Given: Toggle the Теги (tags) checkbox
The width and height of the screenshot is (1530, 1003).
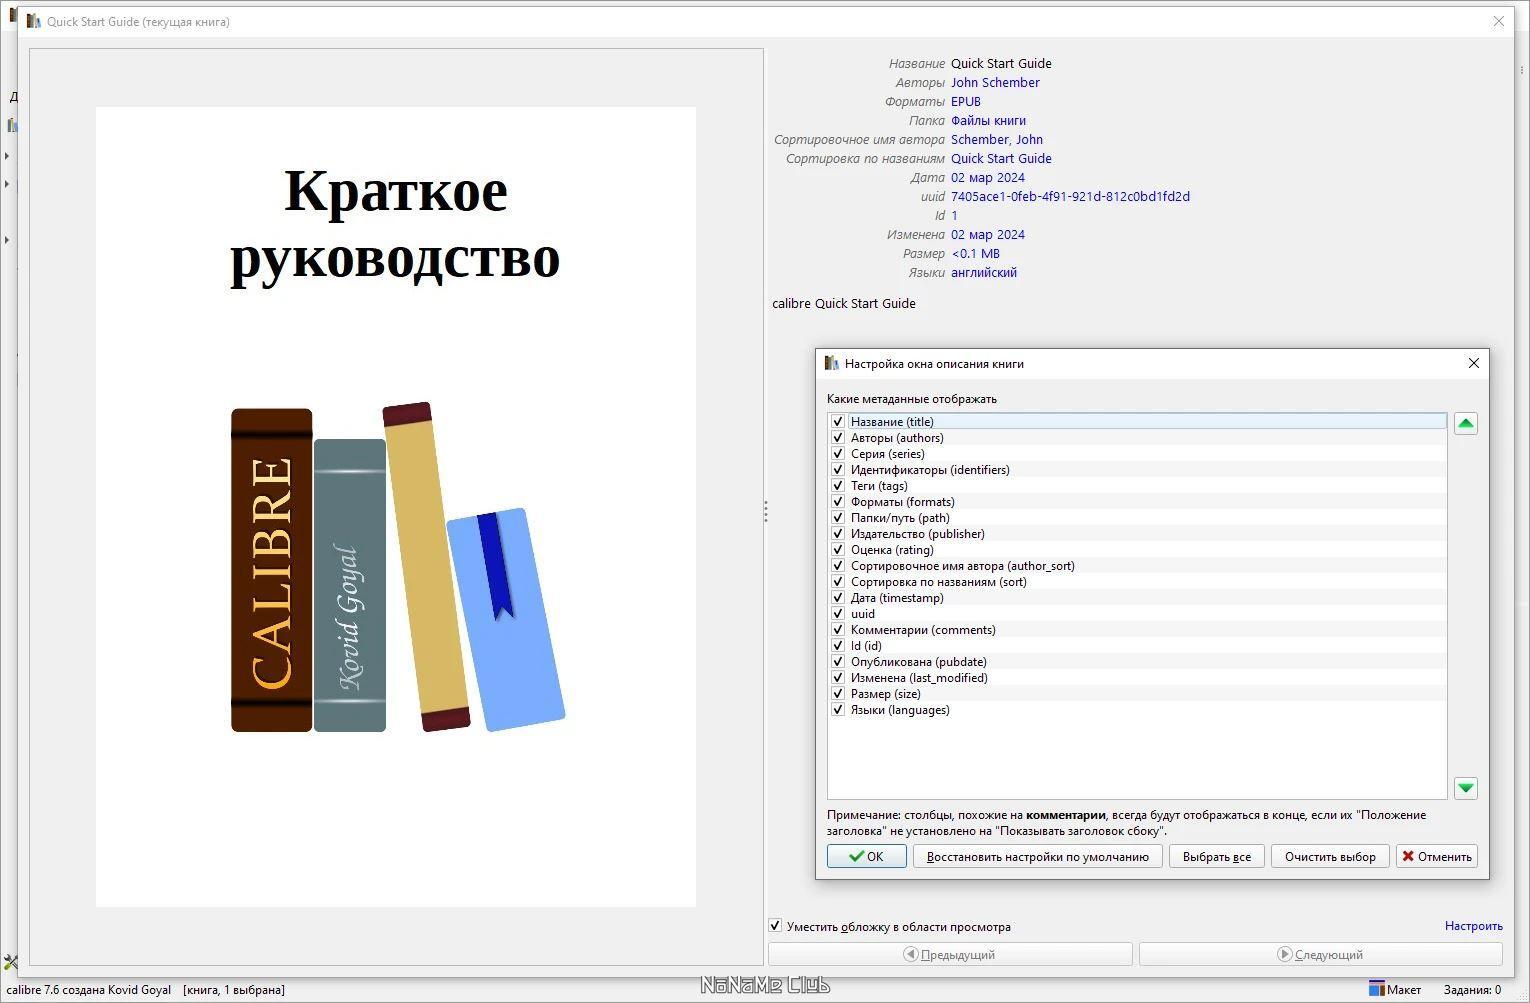Looking at the screenshot, I should (x=838, y=486).
